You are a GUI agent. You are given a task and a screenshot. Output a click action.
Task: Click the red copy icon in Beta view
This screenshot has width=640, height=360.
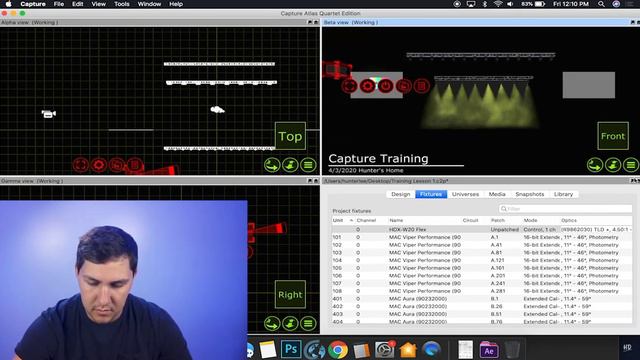(404, 86)
